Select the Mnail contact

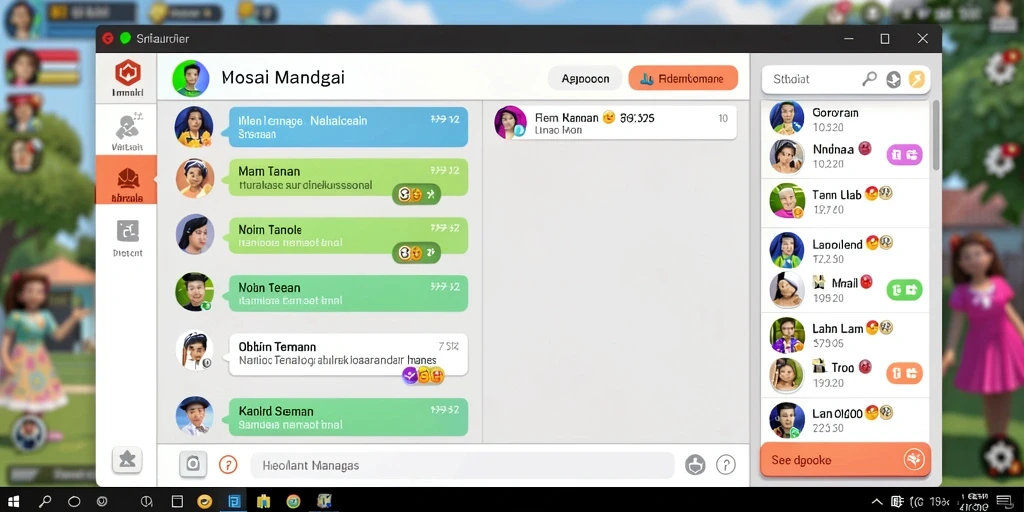point(845,289)
